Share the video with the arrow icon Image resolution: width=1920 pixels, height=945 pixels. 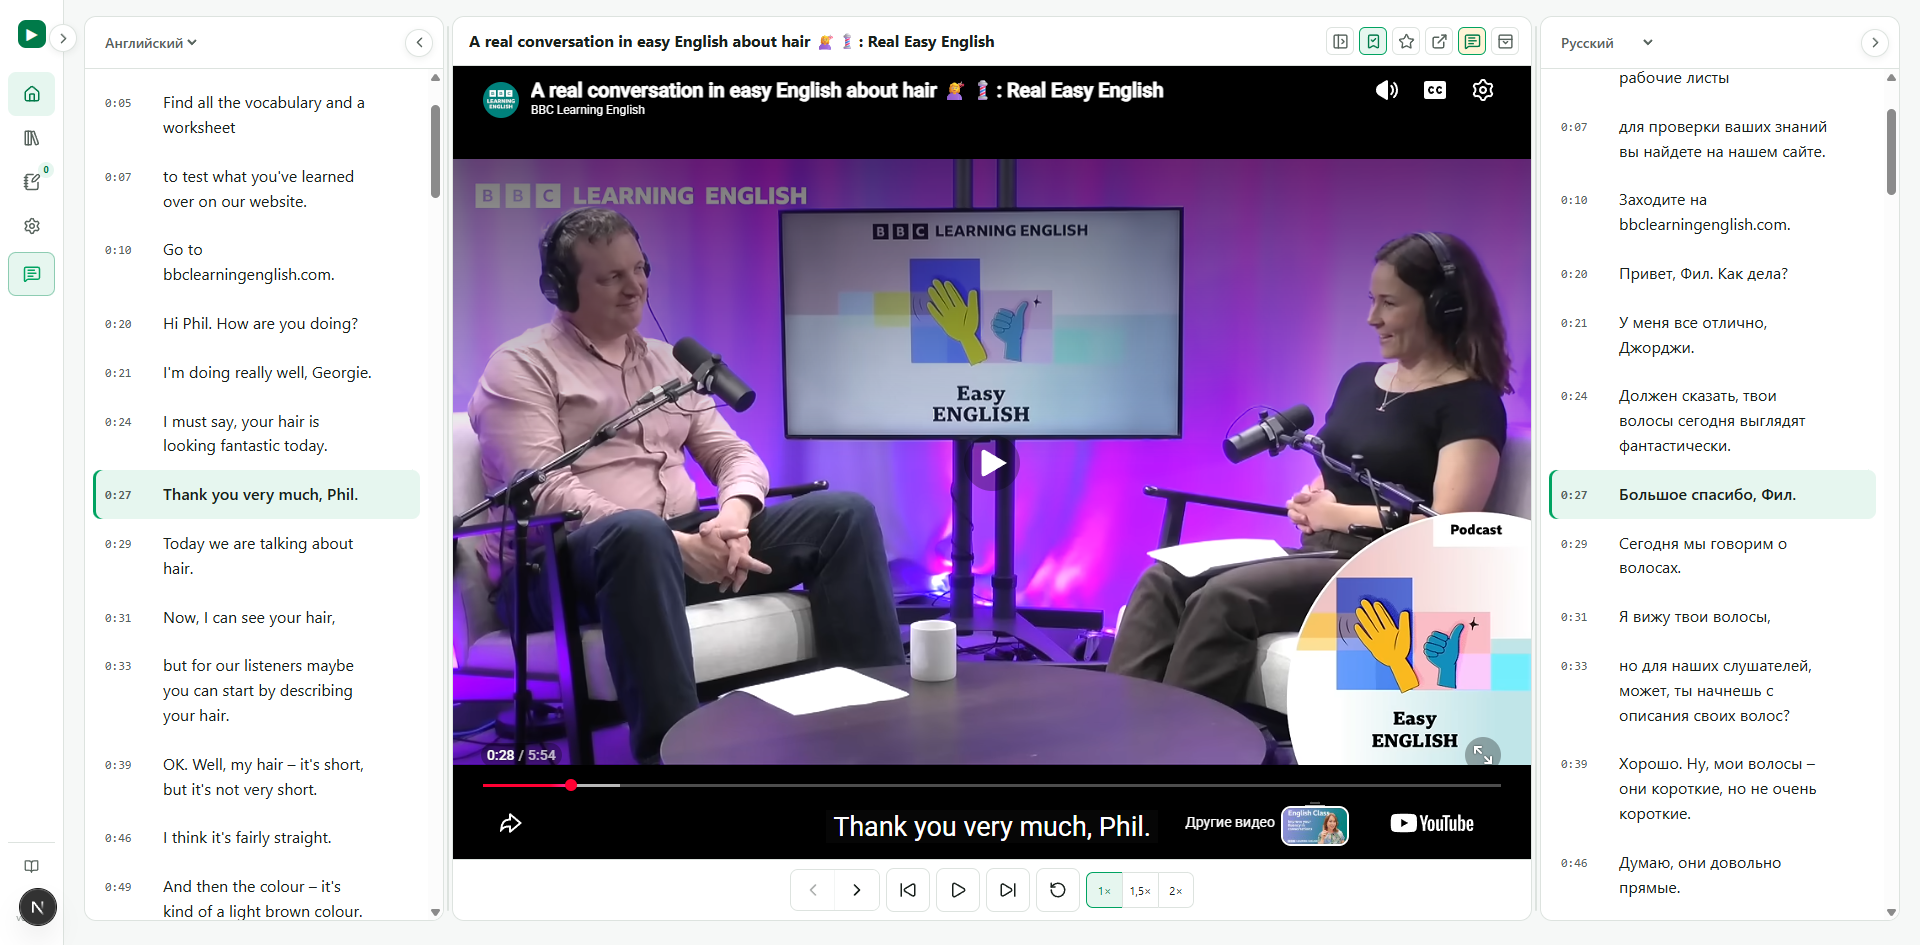pos(511,823)
